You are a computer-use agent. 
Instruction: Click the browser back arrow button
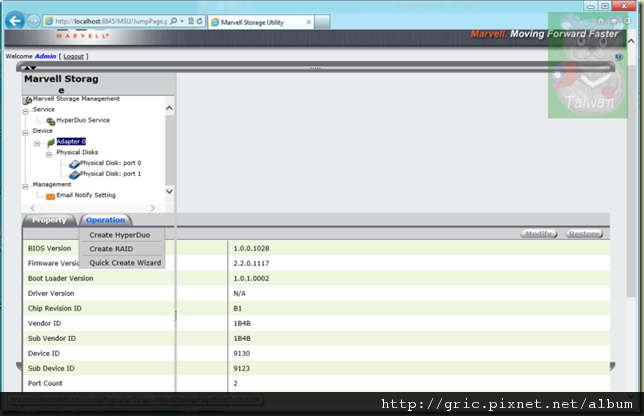(15, 21)
